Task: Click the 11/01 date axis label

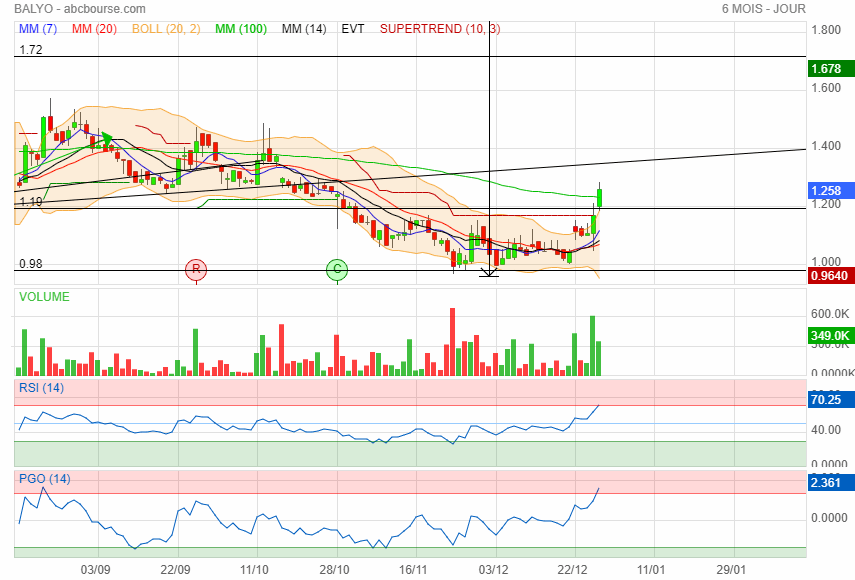Action: (x=651, y=570)
